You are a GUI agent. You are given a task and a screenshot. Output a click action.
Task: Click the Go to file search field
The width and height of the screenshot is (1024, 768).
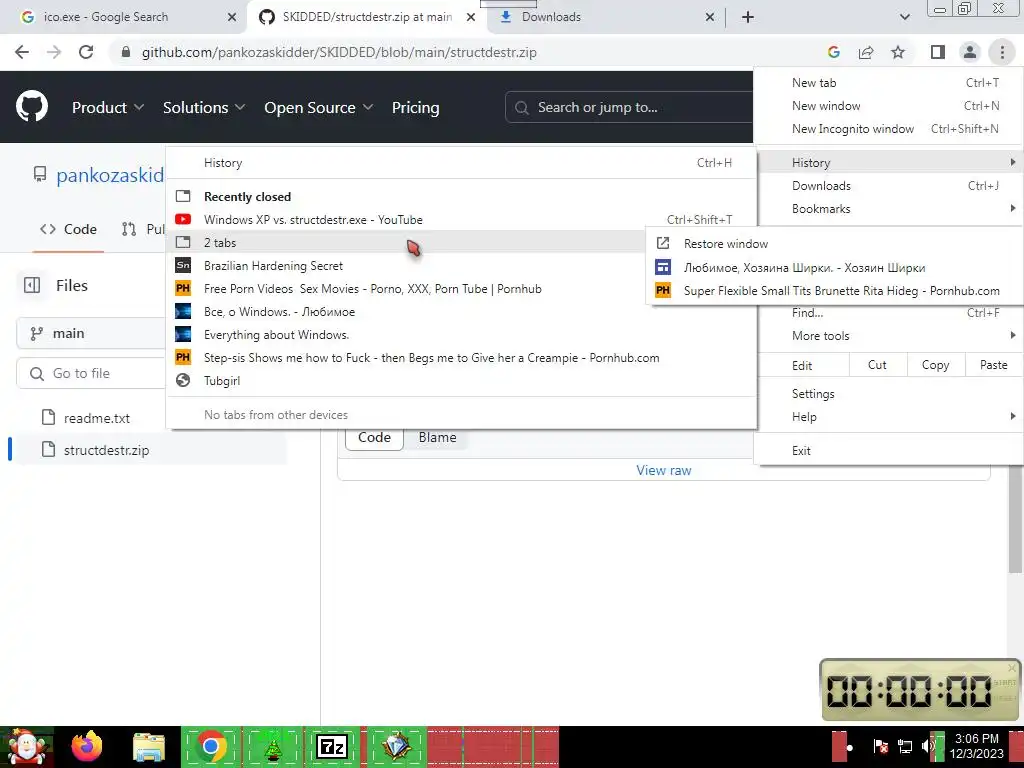[91, 374]
